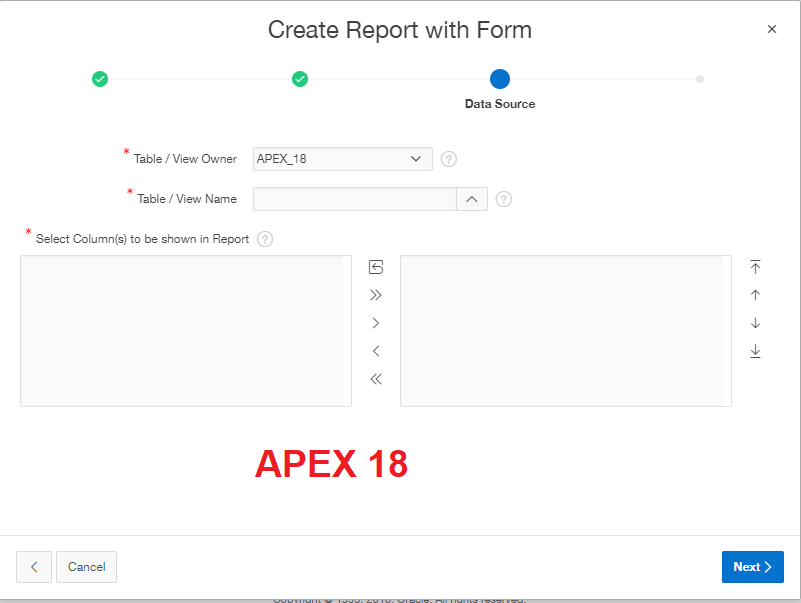
Task: Open help for Select Column(s) field
Action: click(265, 239)
